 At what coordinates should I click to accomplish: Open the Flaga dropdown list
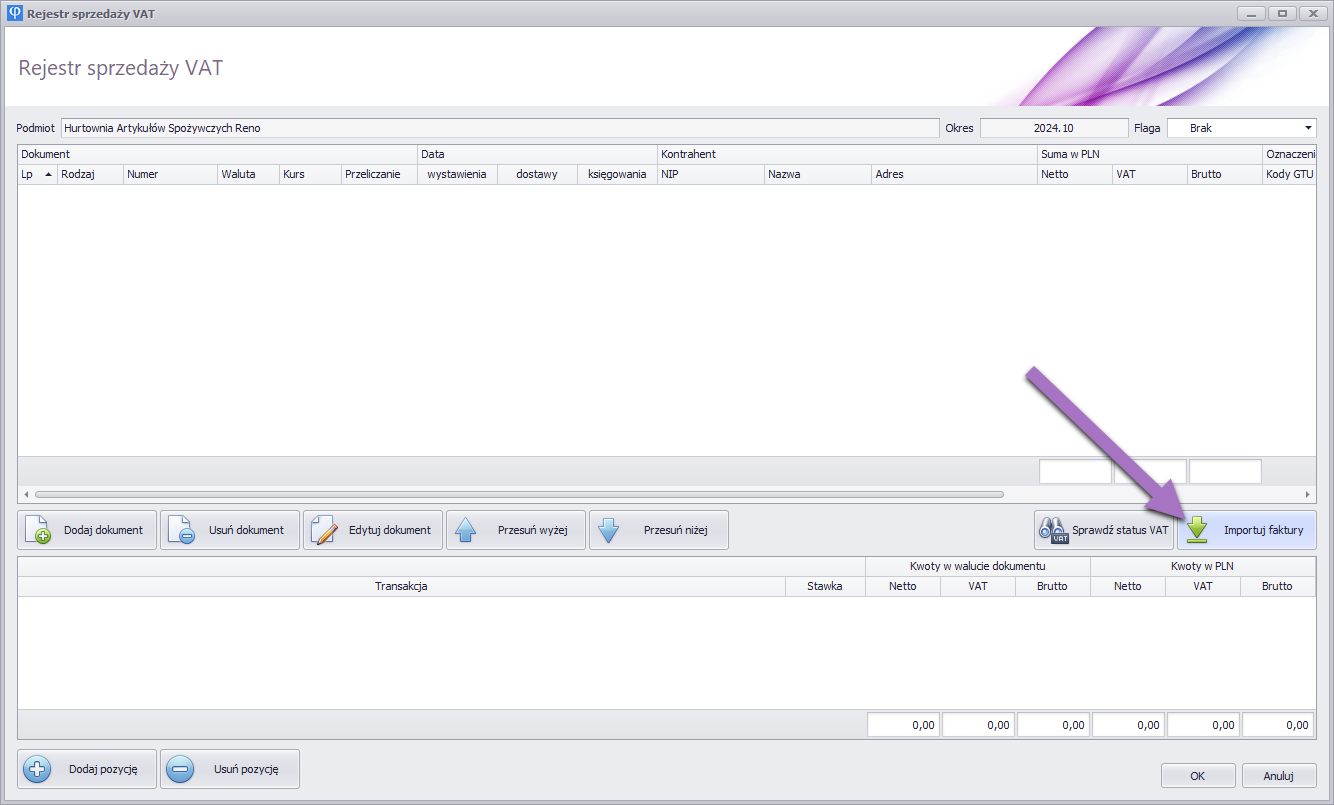pos(1308,128)
